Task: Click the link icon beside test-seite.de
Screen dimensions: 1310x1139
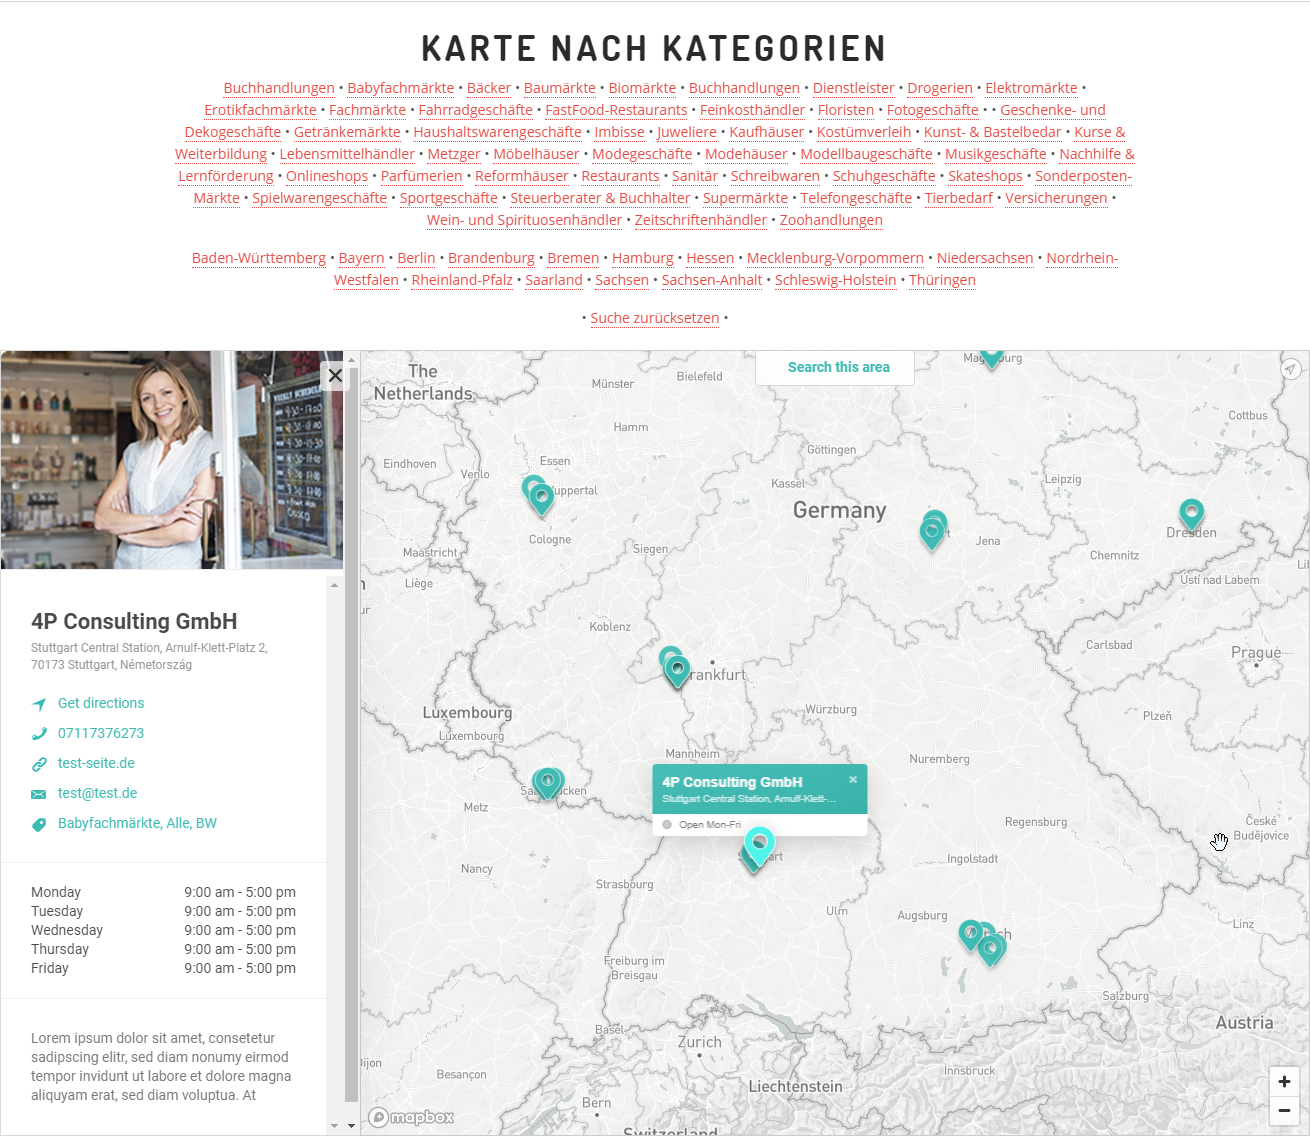Action: pos(39,764)
